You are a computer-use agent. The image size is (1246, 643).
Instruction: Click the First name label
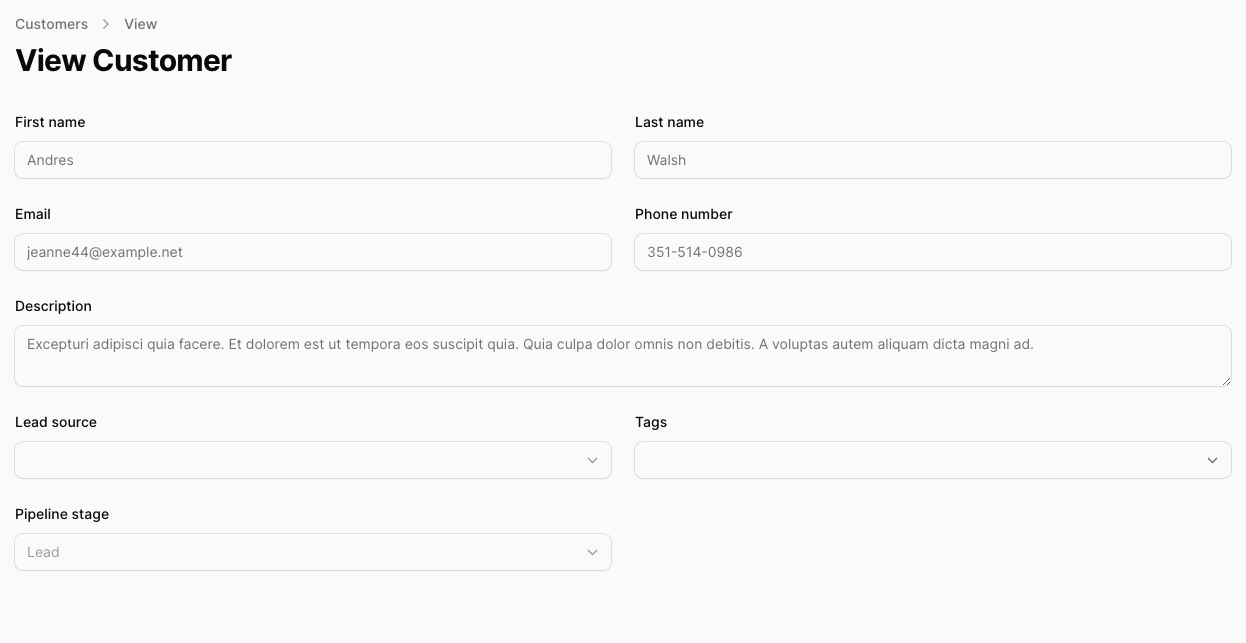(x=50, y=122)
